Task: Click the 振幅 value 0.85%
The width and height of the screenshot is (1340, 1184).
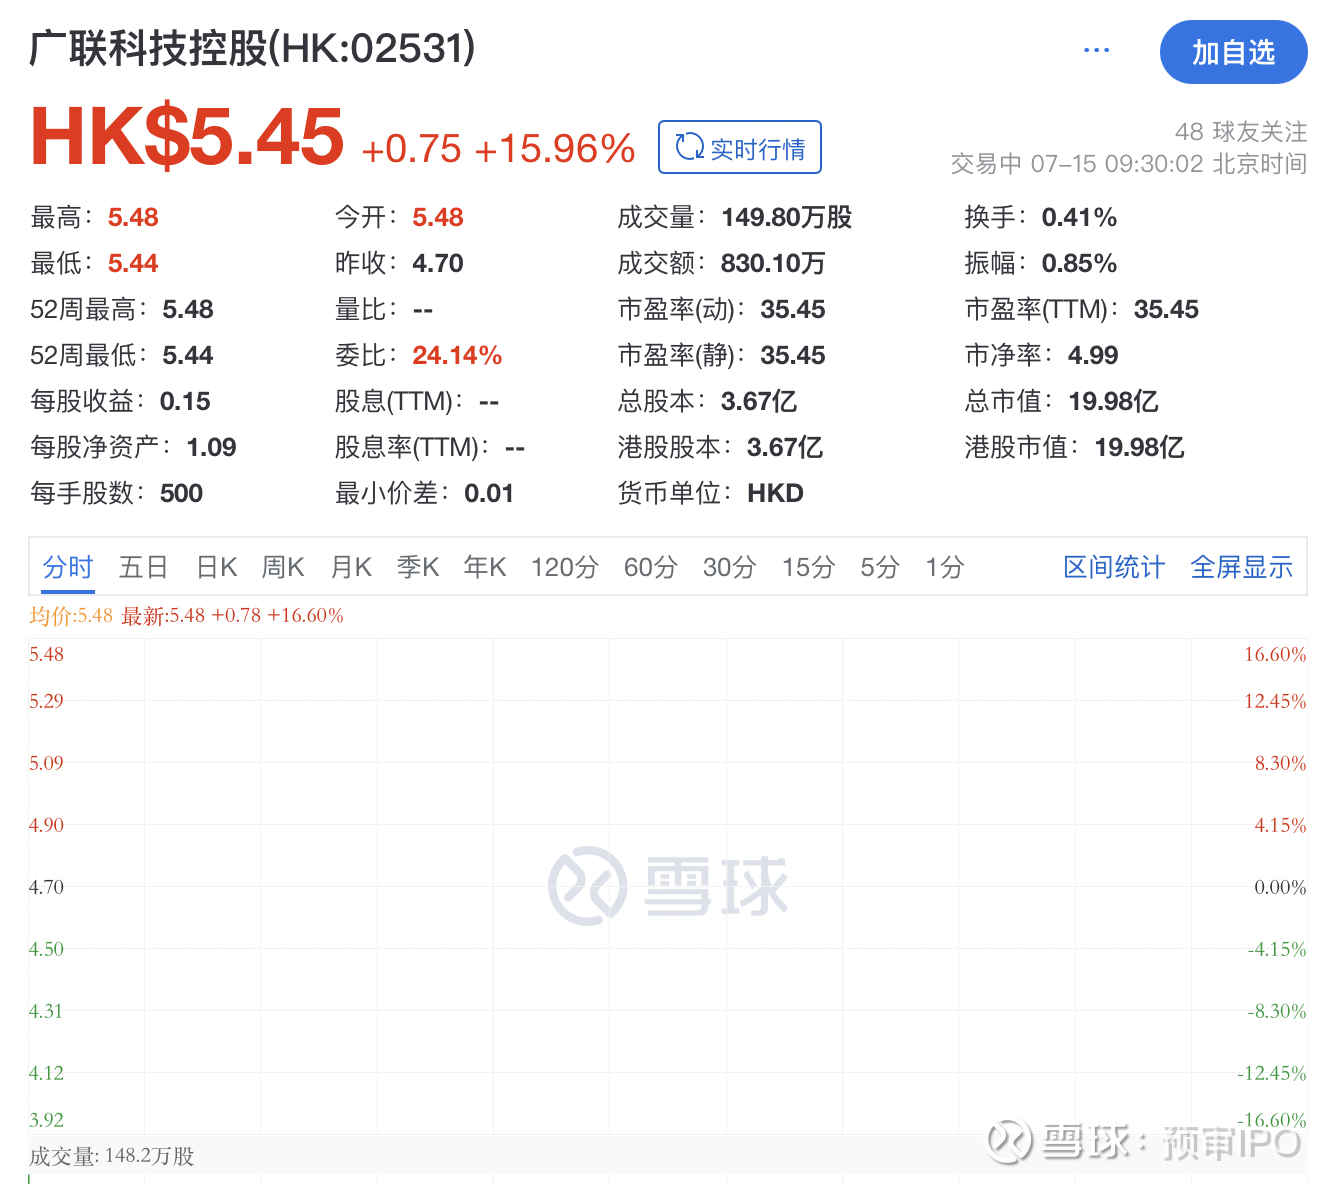Action: pos(1079,263)
